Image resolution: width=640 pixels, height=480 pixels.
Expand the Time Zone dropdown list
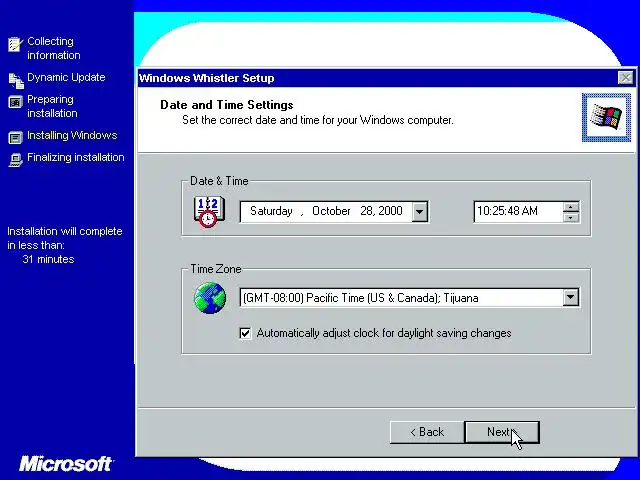pyautogui.click(x=571, y=298)
